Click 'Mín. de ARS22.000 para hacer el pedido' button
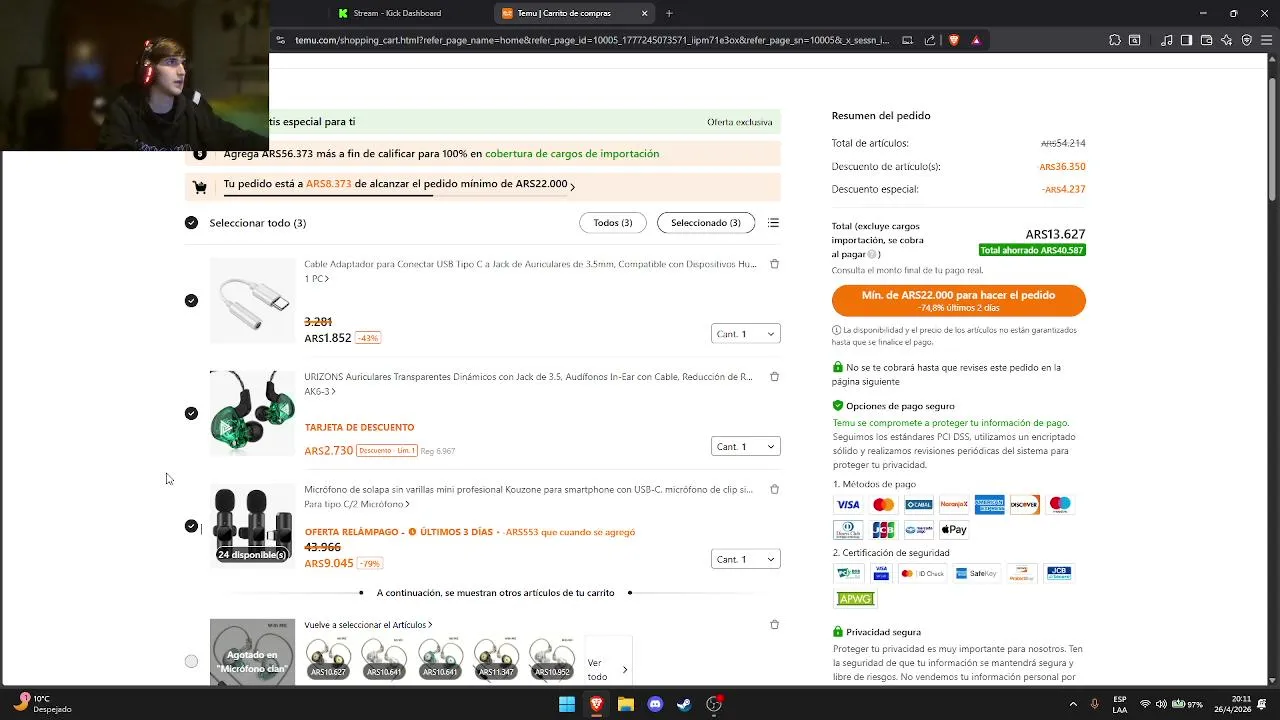 pos(959,301)
